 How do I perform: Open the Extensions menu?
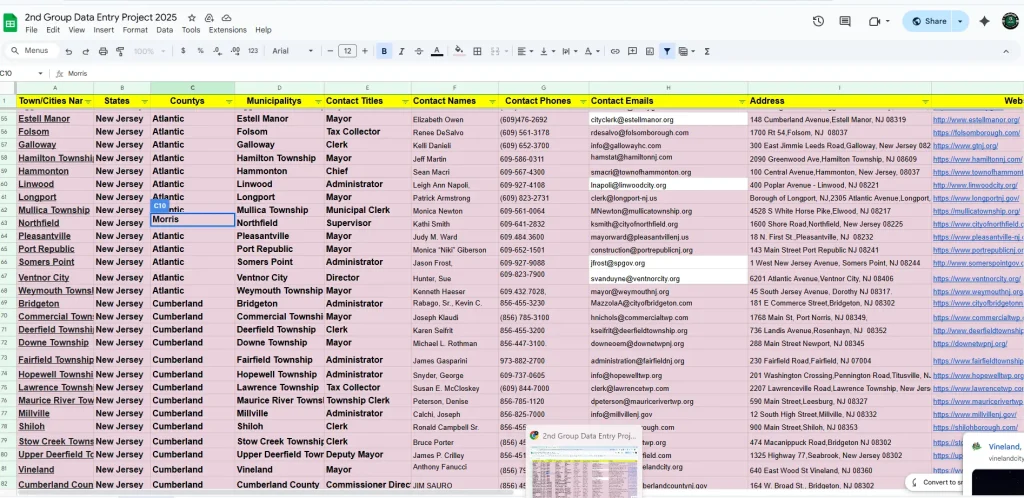(x=227, y=30)
